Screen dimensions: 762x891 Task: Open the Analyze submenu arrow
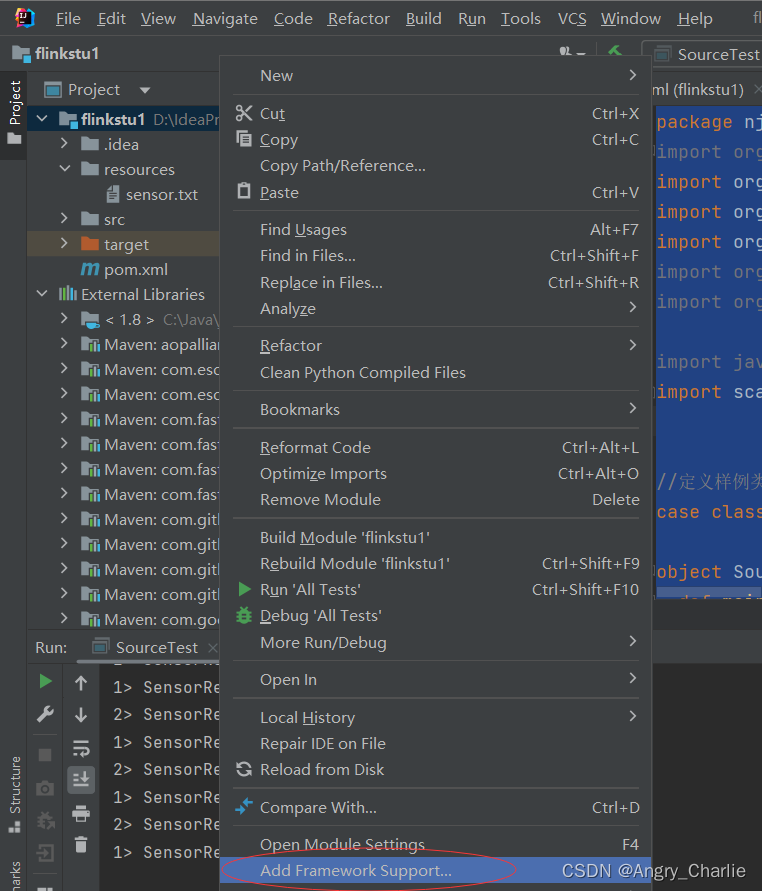pos(632,307)
